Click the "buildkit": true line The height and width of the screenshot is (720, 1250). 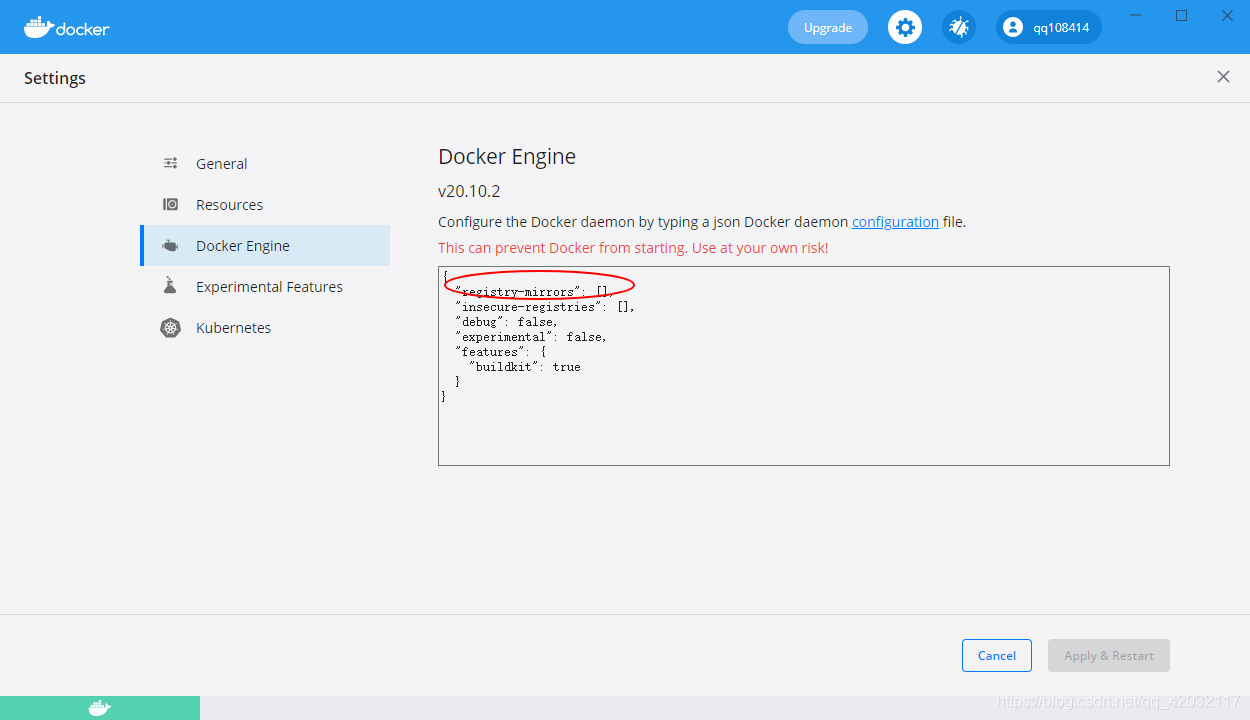[x=525, y=367]
